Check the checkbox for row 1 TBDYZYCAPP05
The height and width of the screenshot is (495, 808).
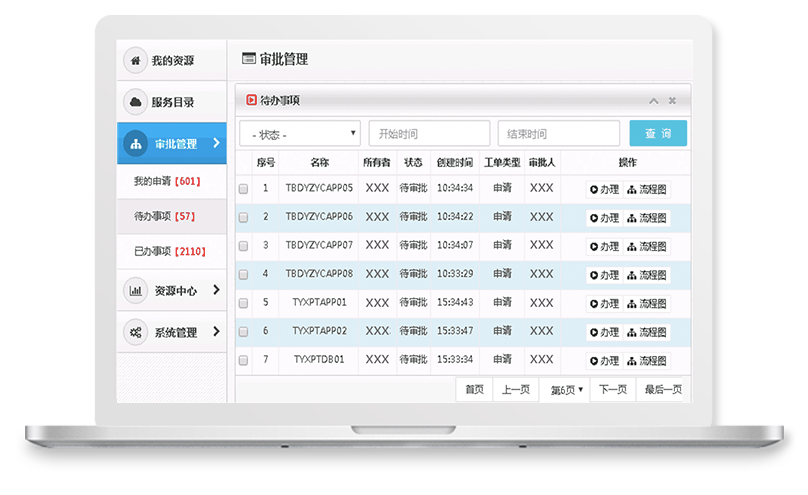tap(244, 189)
